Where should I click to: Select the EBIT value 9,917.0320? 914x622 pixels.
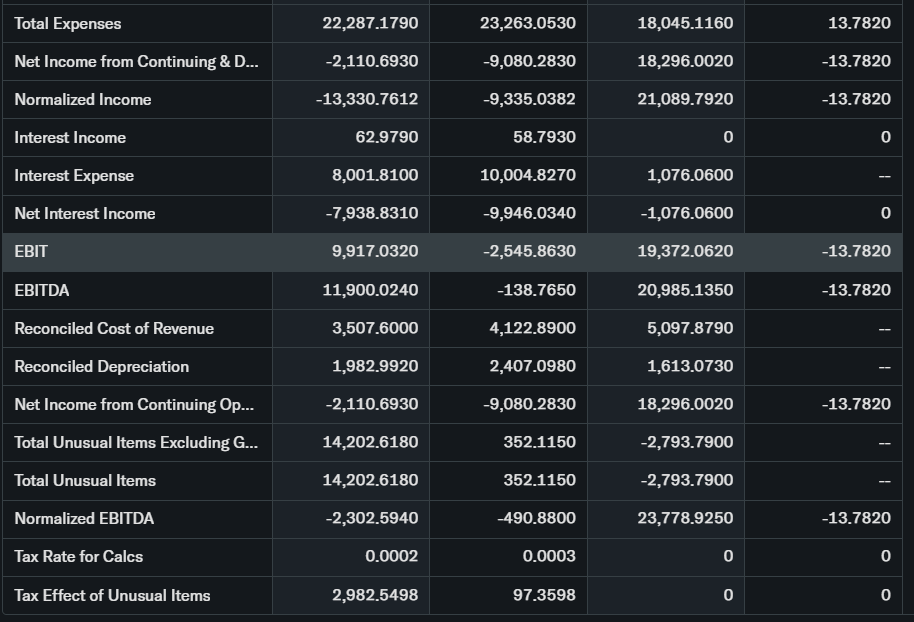(x=375, y=252)
